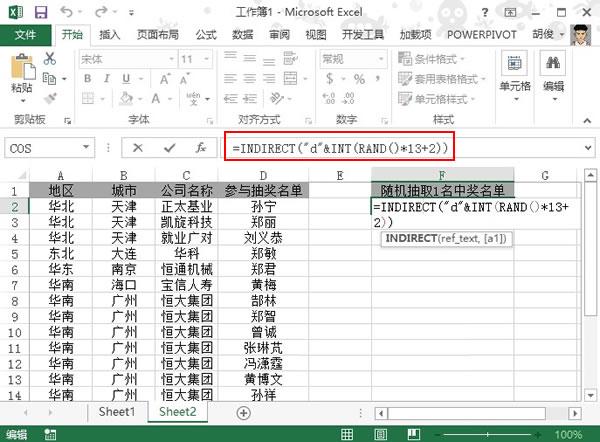
Task: Click the Copy icon in clipboard group
Action: 49,78
